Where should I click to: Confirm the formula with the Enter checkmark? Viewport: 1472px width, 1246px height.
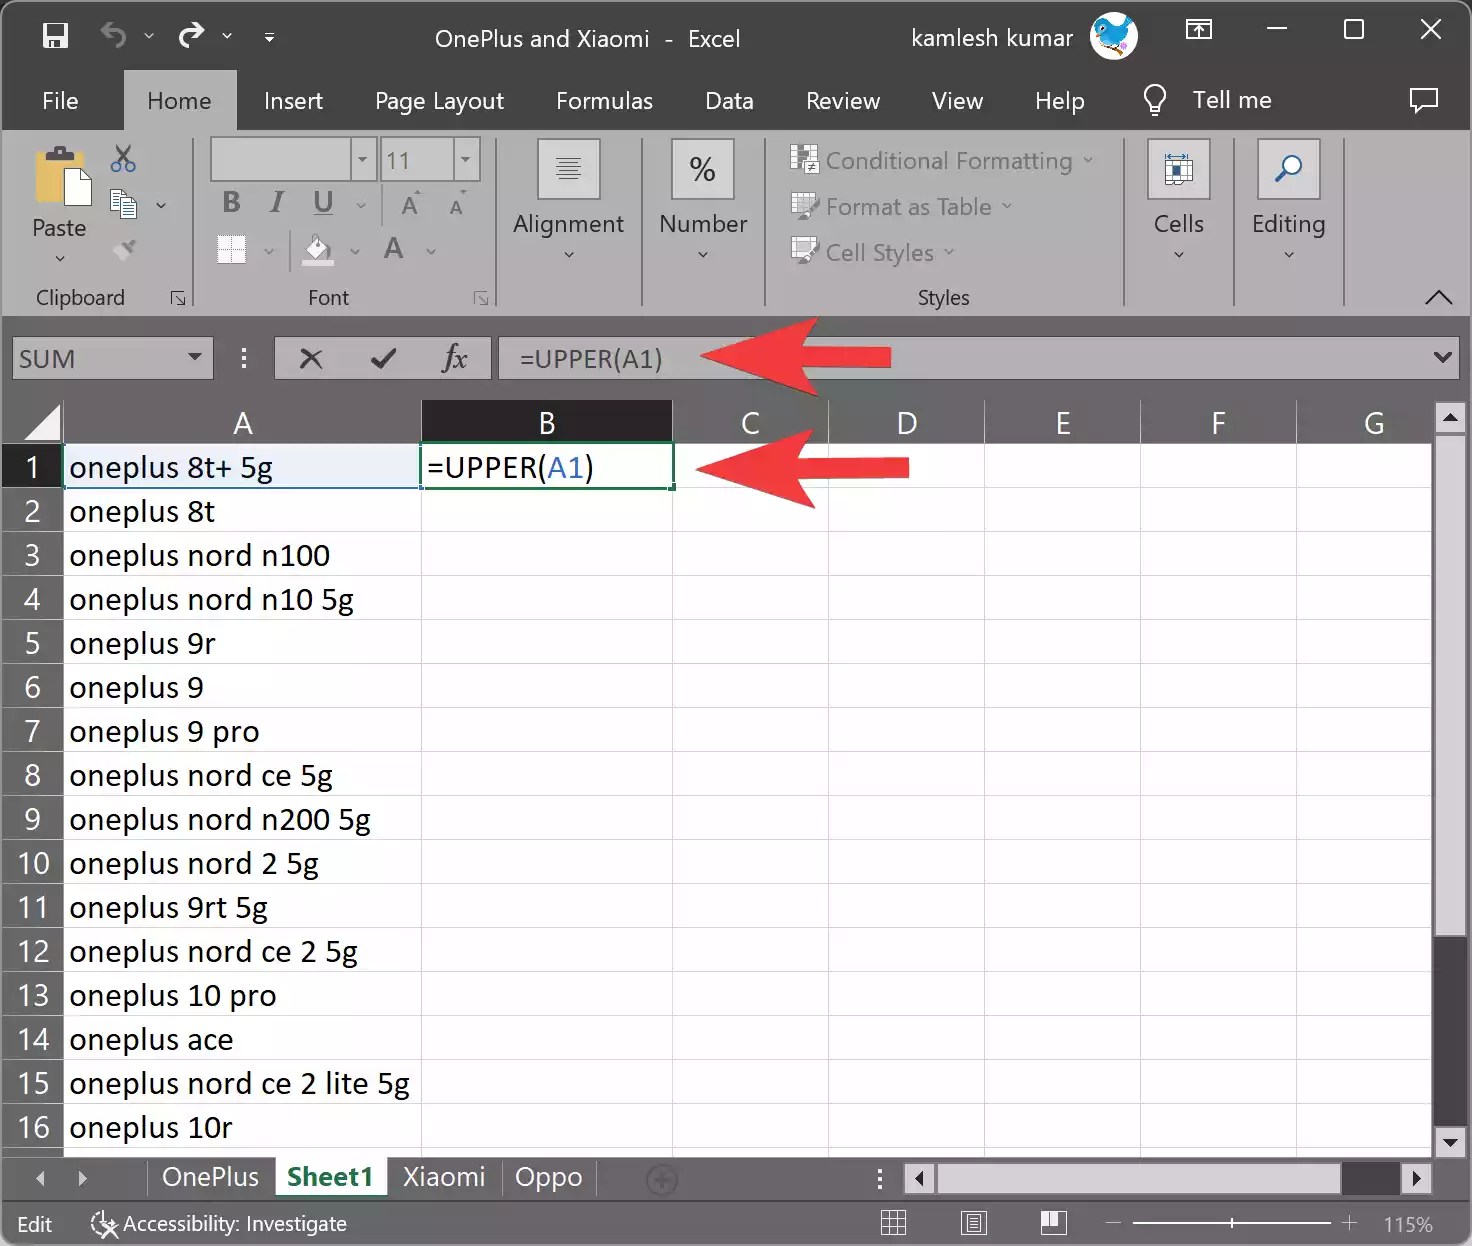(382, 358)
